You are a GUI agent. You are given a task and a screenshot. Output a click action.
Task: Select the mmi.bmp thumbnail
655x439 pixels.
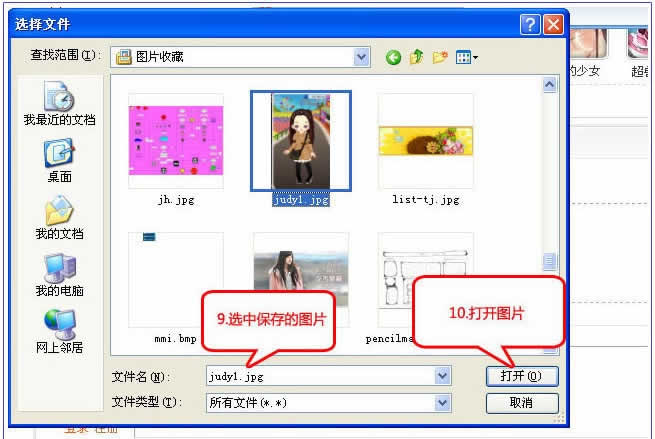point(176,280)
